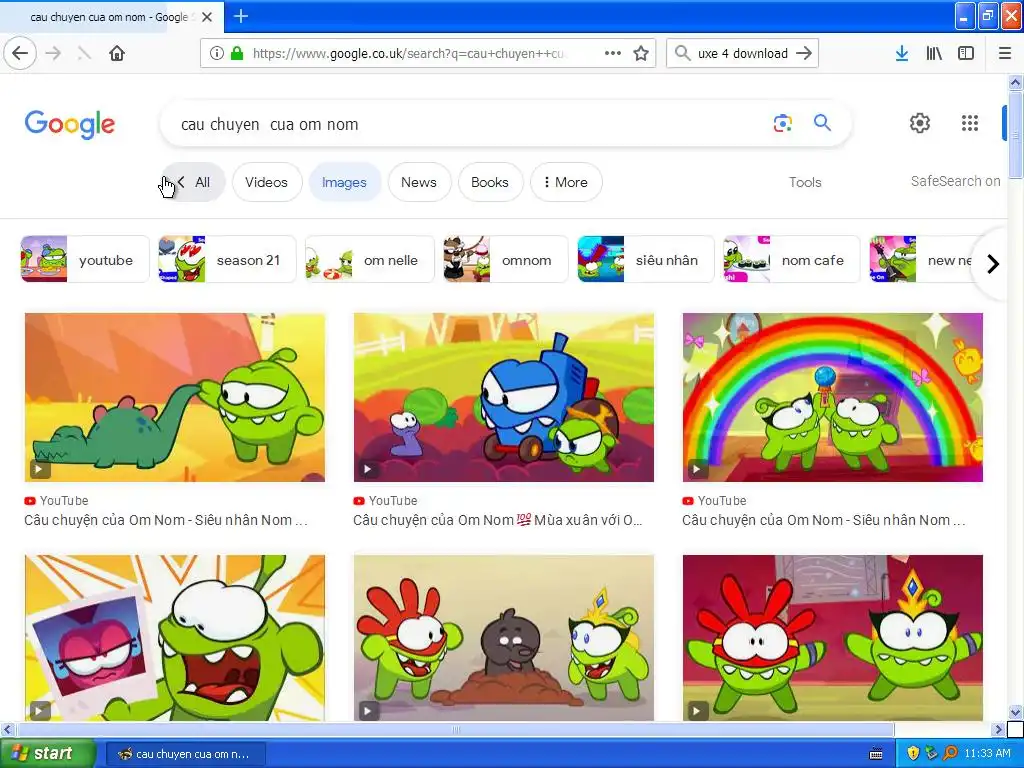
Task: Bookmark this page with the star icon
Action: tap(641, 54)
